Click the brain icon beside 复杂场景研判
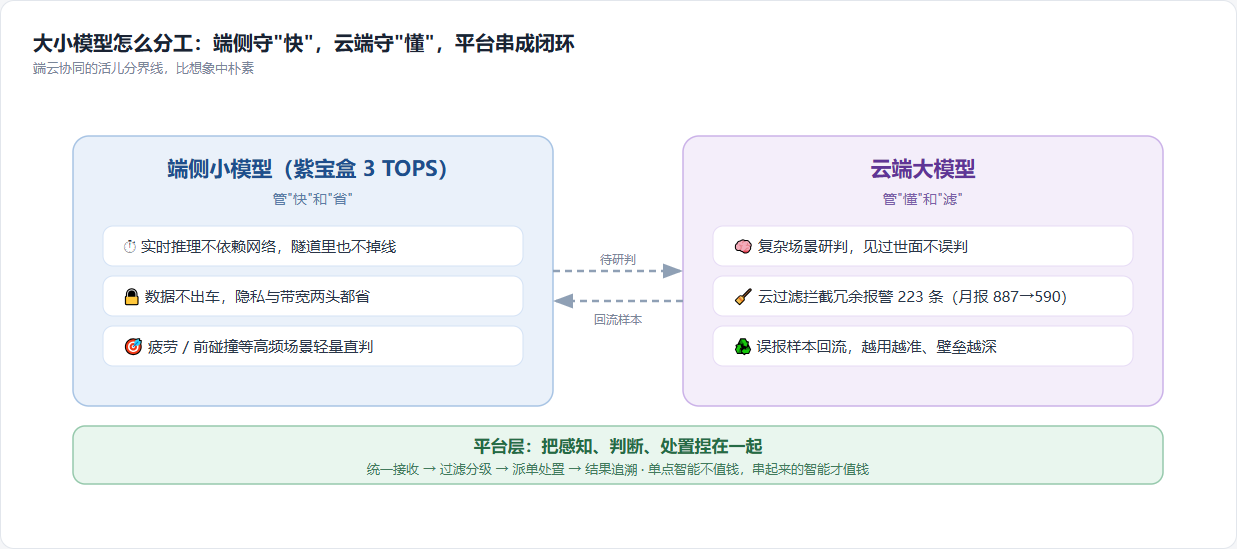The image size is (1237, 549). click(742, 247)
